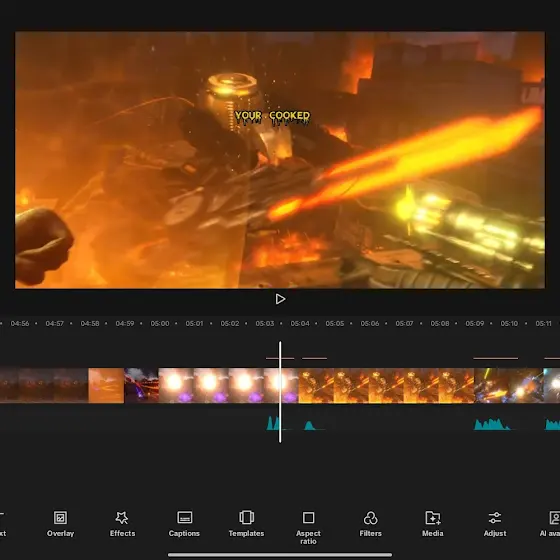Click the home indicator bar at bottom
Screen dimensions: 560x560
coord(280,555)
